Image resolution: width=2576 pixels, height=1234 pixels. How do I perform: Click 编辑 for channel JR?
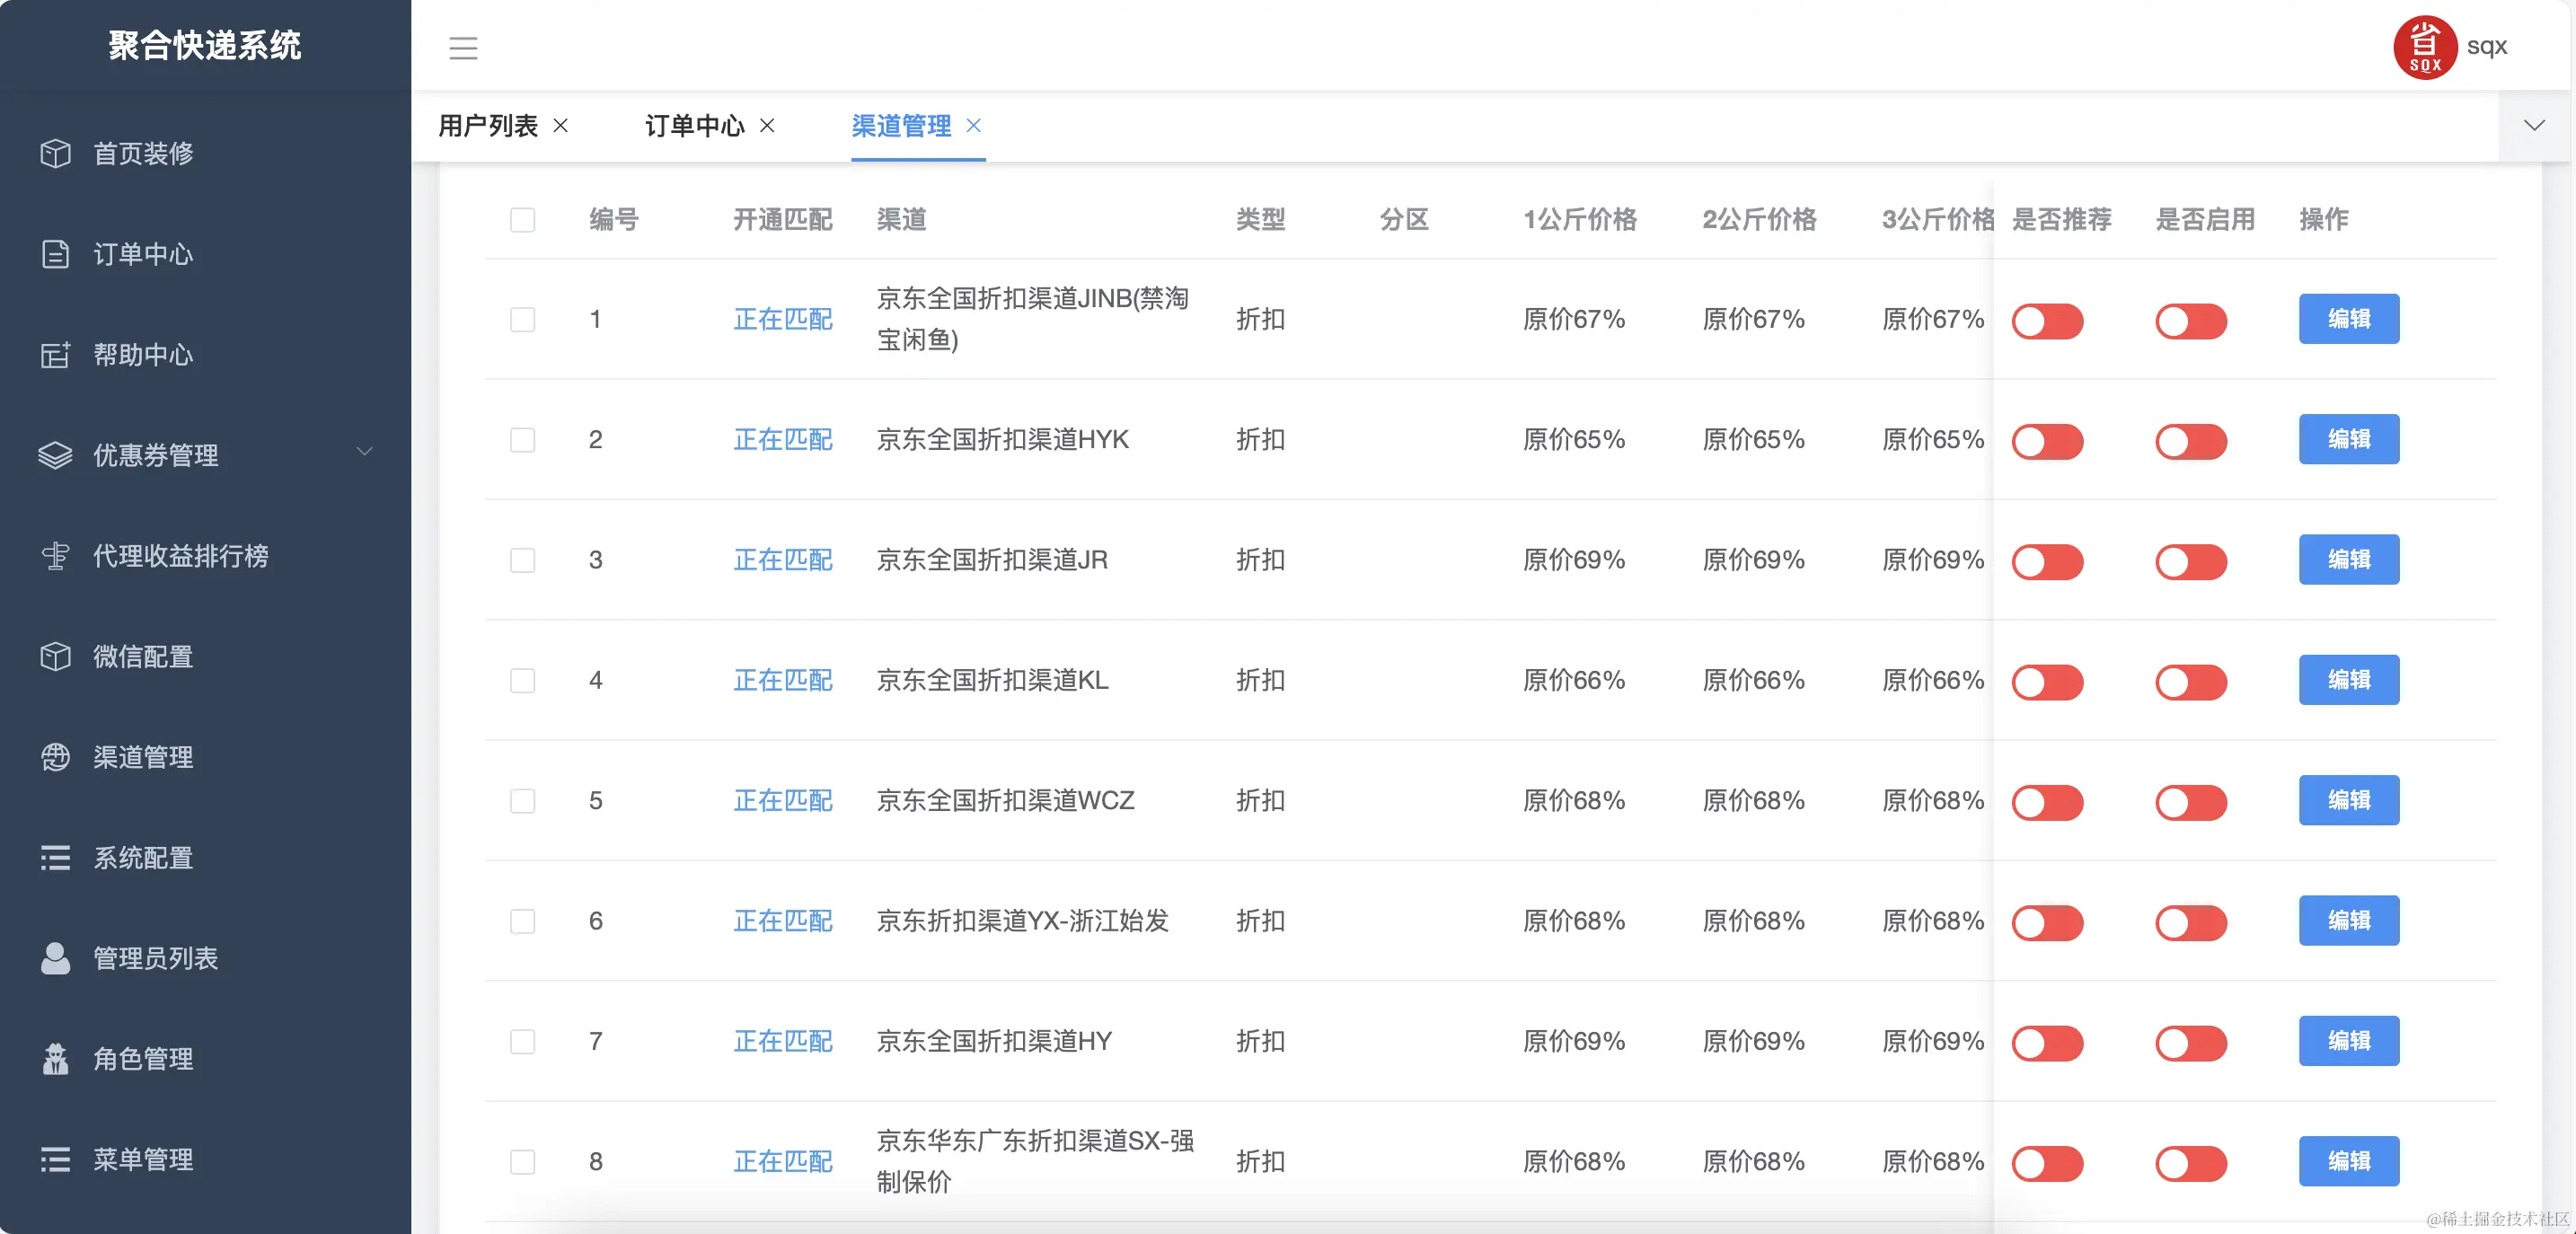(x=2348, y=559)
